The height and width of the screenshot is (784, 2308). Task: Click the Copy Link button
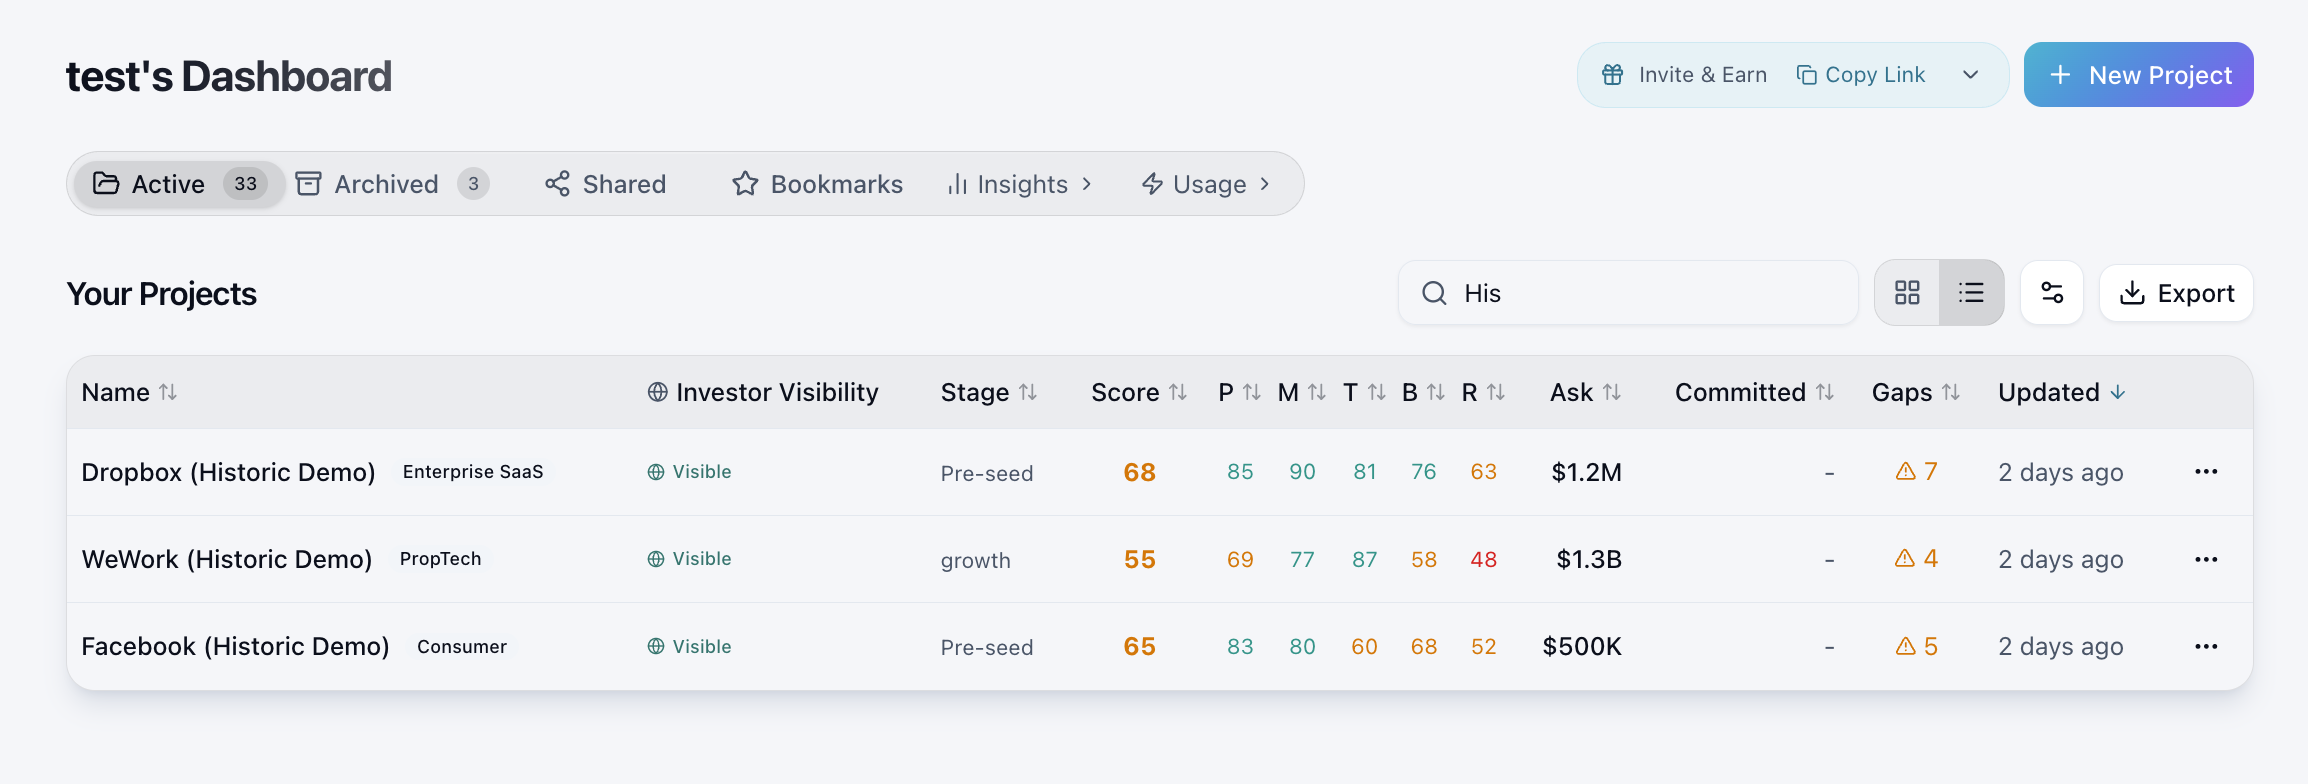coord(1861,75)
